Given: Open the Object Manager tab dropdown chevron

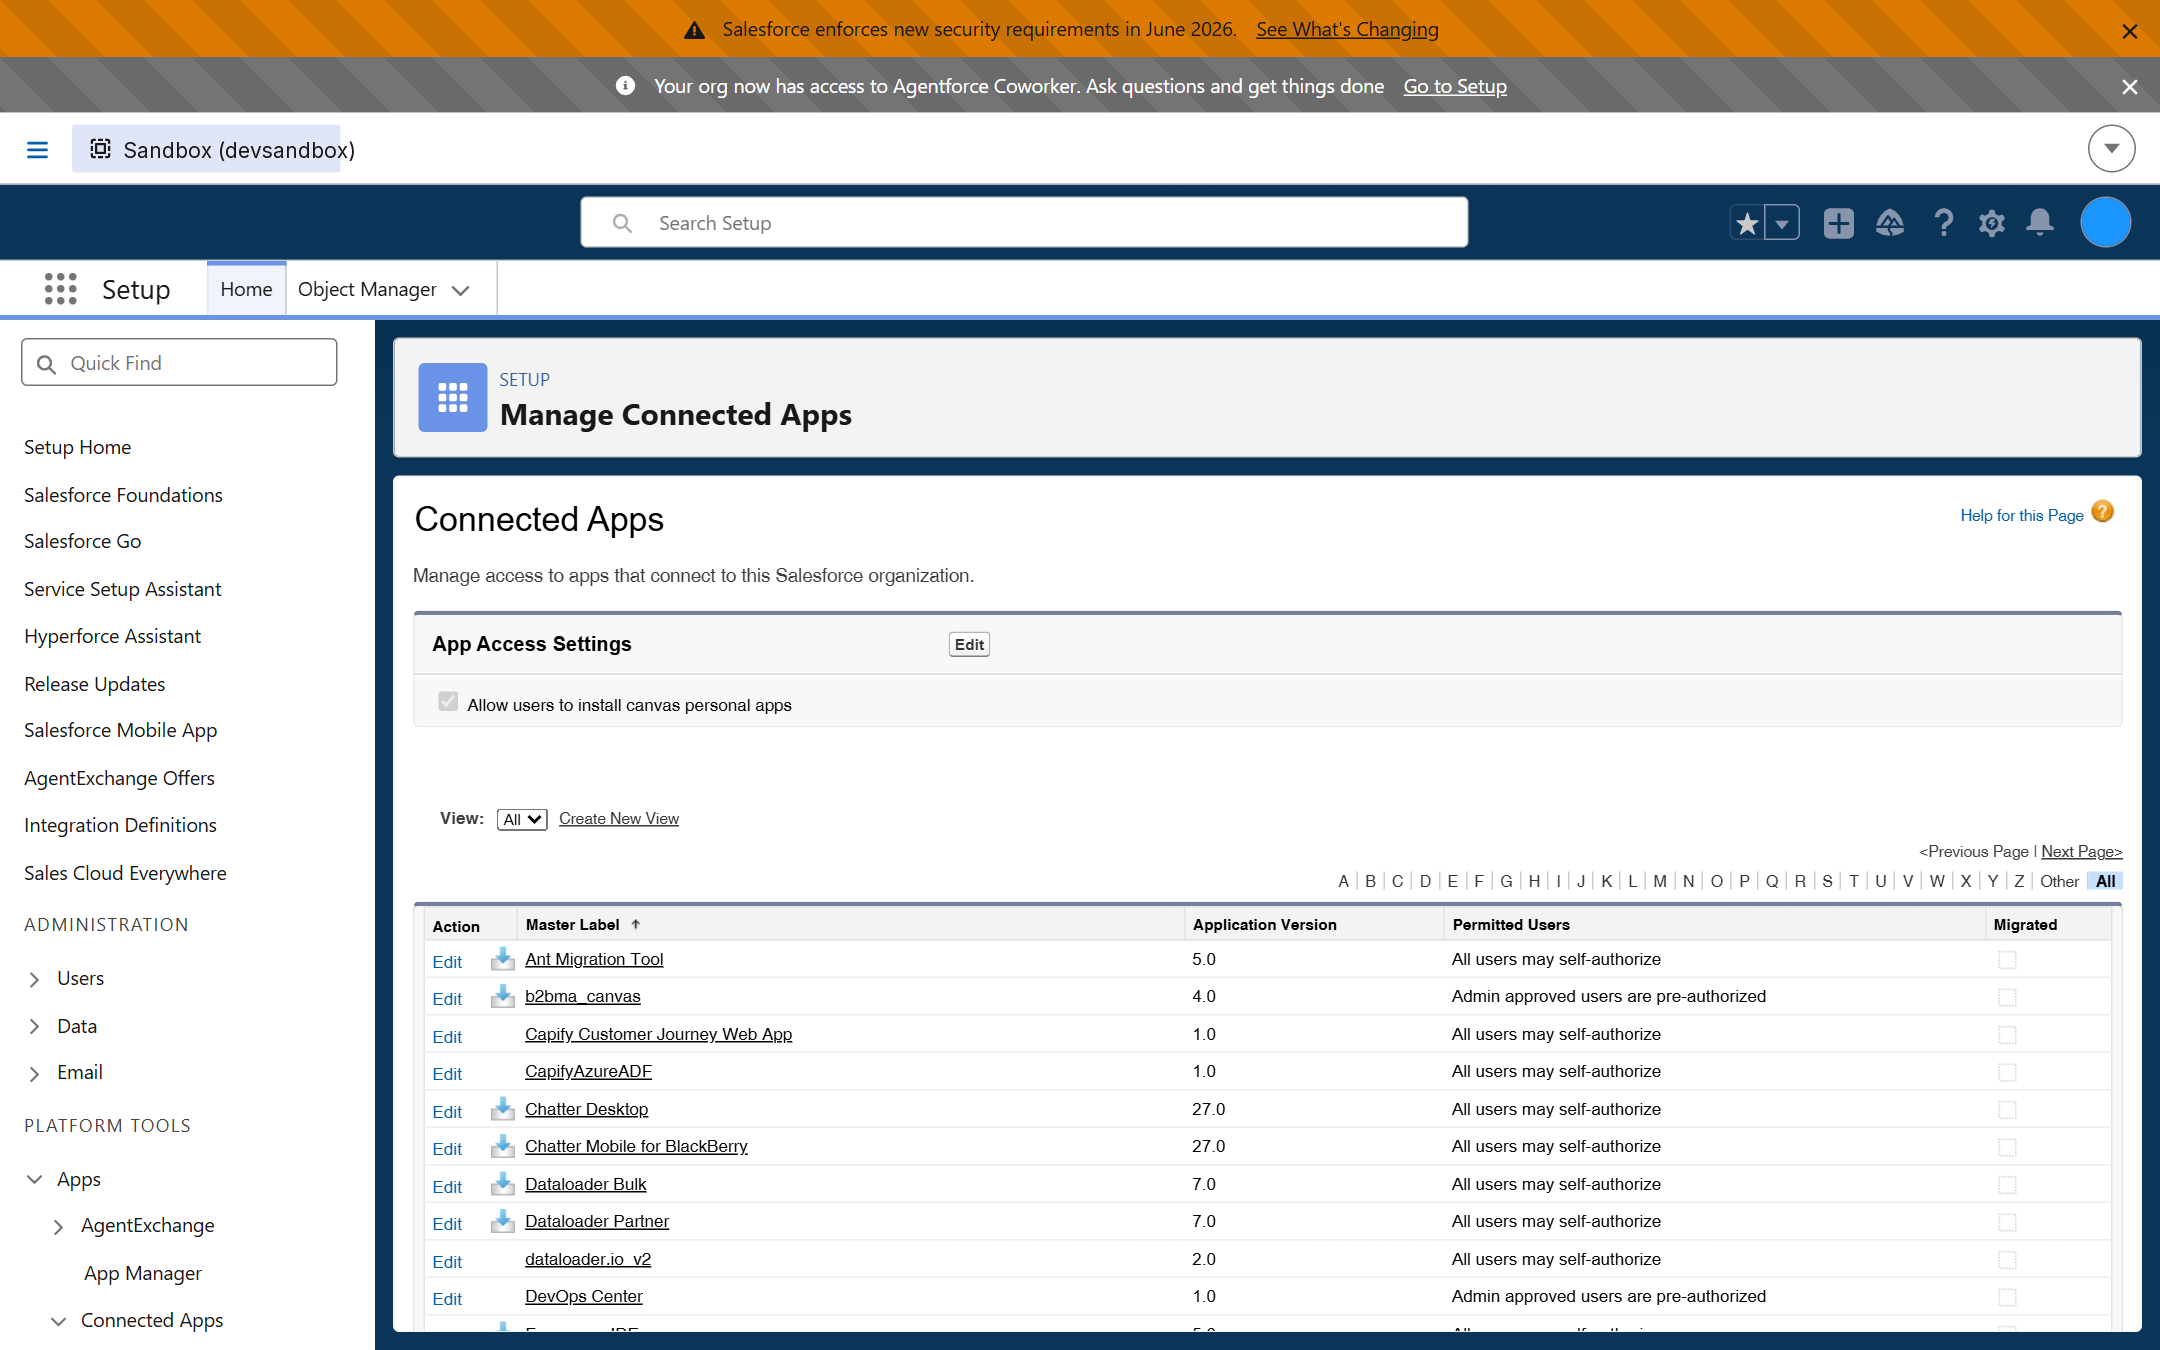Looking at the screenshot, I should coord(460,290).
